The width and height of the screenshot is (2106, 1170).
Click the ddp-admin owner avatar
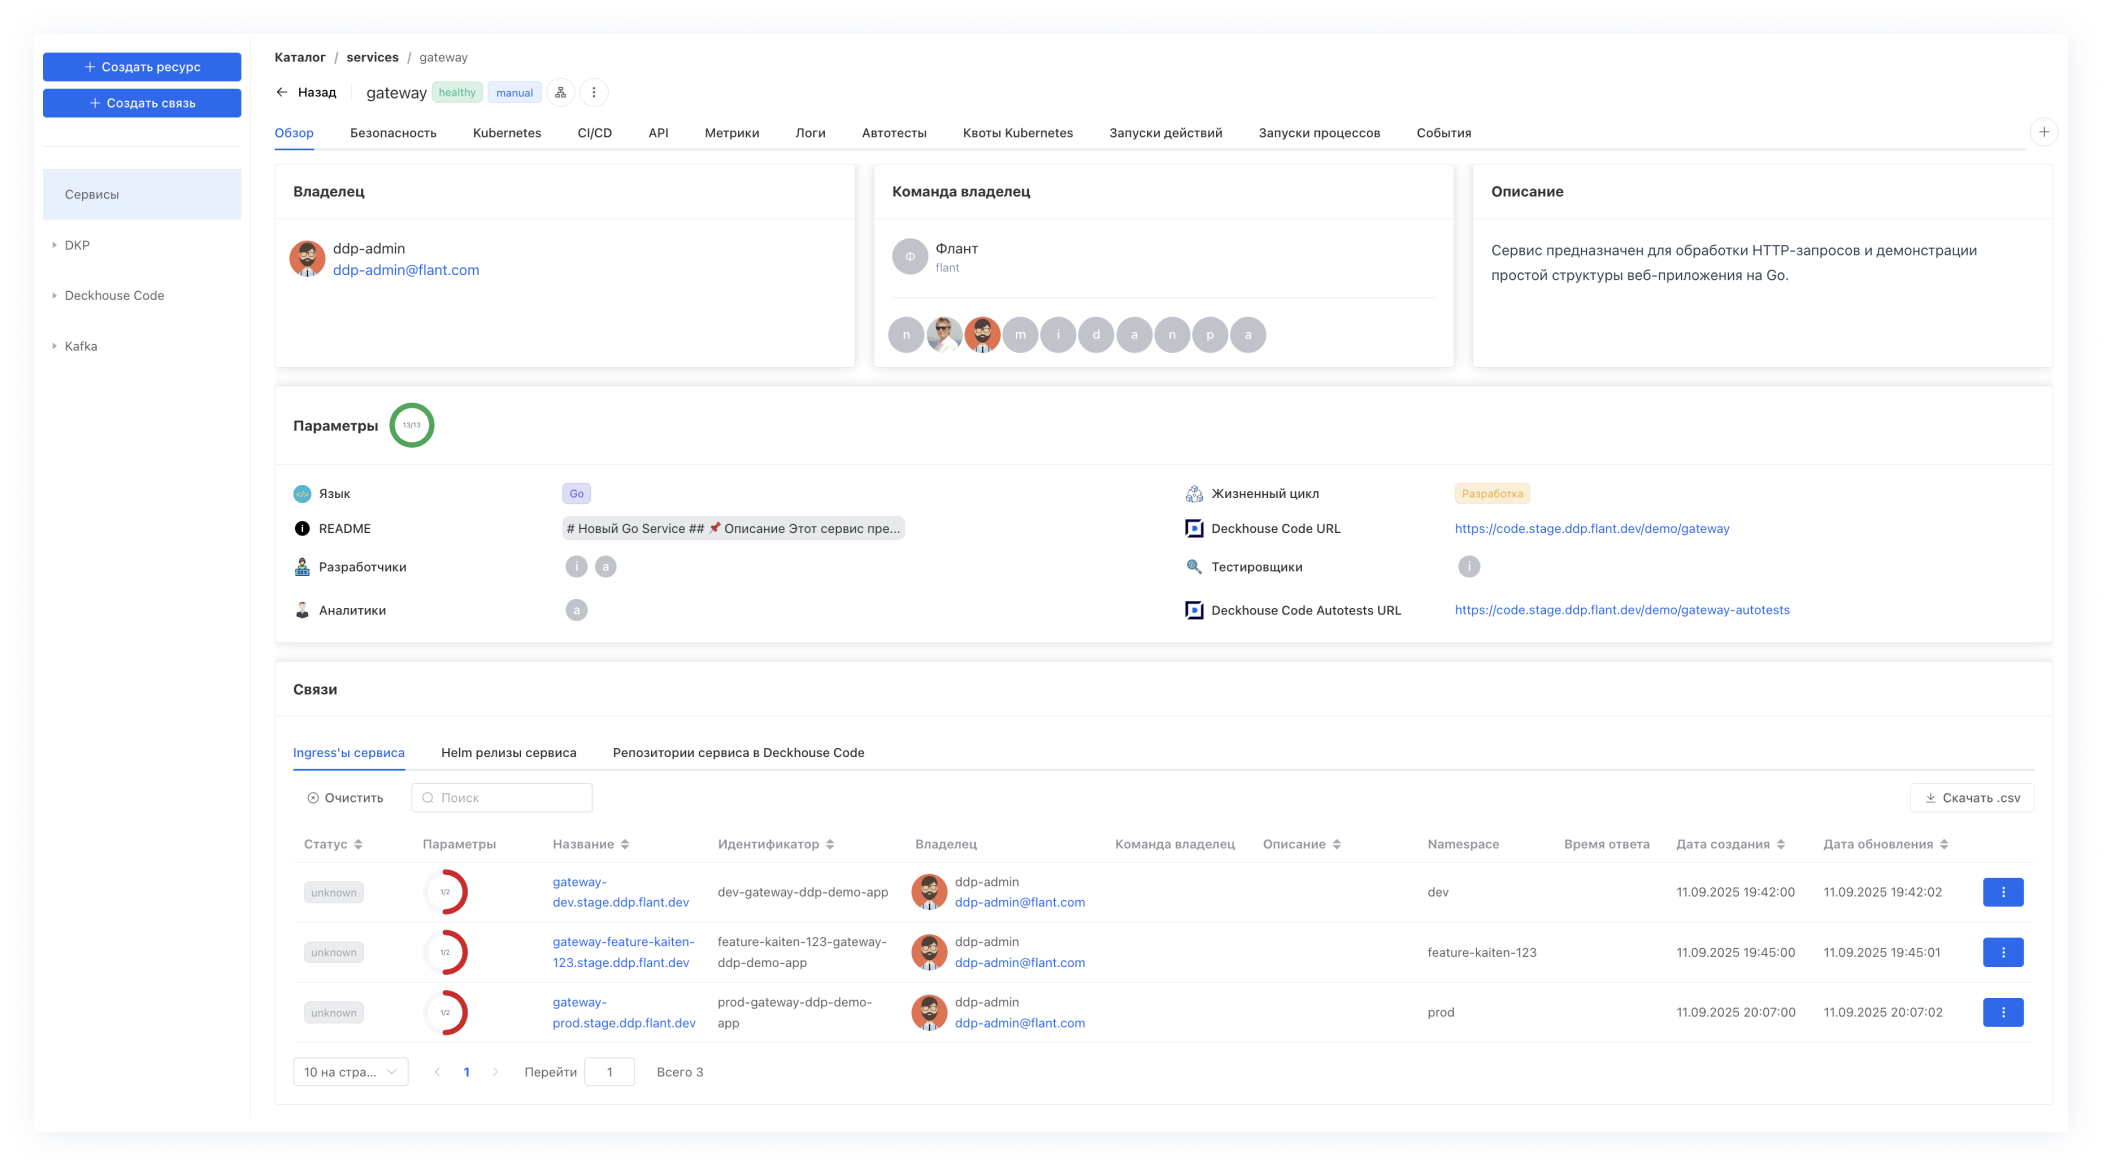coord(307,259)
